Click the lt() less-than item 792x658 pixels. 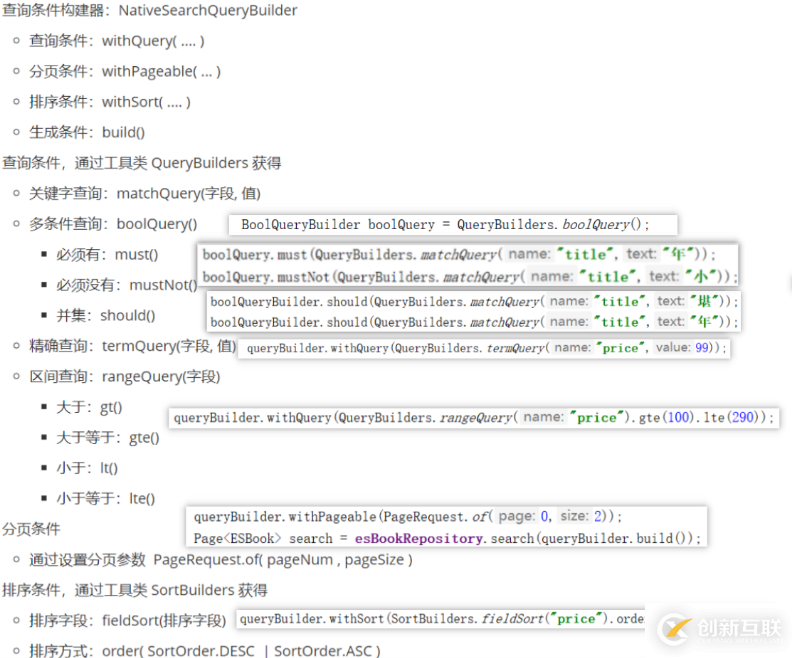coord(87,468)
